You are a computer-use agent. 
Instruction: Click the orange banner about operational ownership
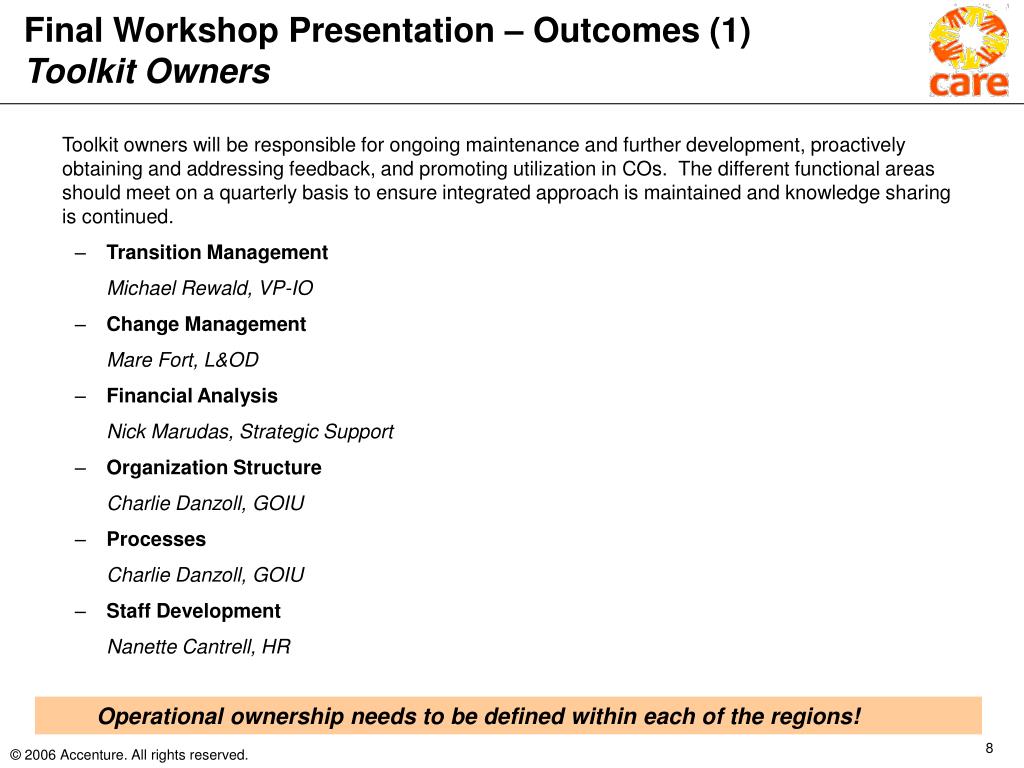[508, 716]
